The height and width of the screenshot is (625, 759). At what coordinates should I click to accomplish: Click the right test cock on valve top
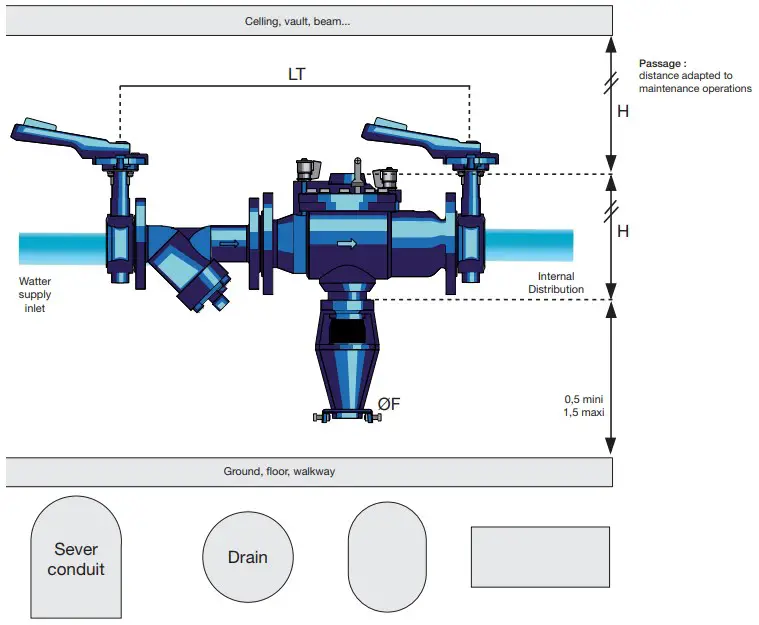pyautogui.click(x=385, y=177)
